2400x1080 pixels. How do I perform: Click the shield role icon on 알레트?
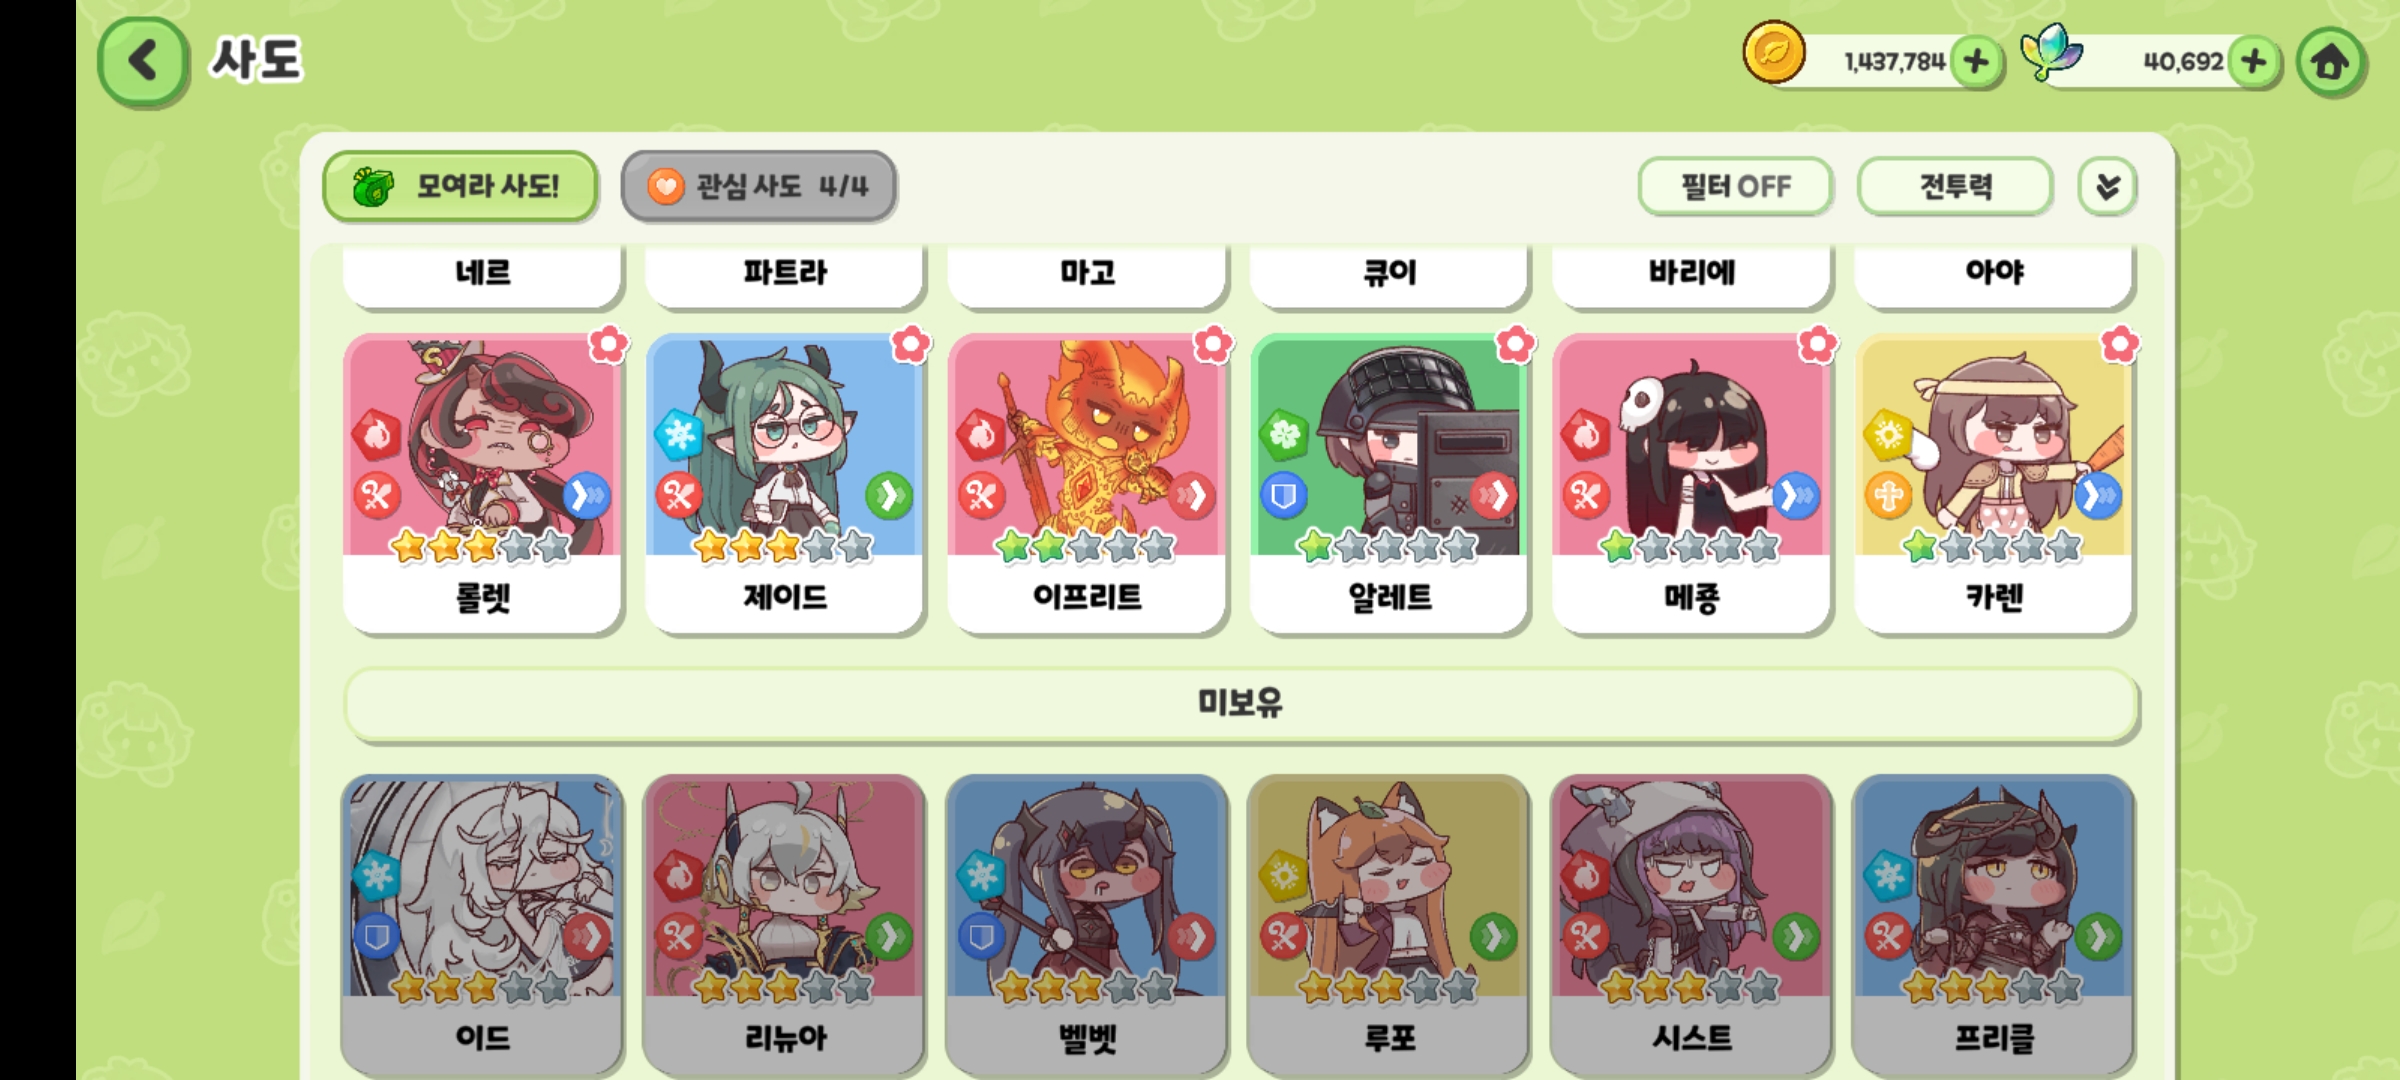click(x=1283, y=495)
